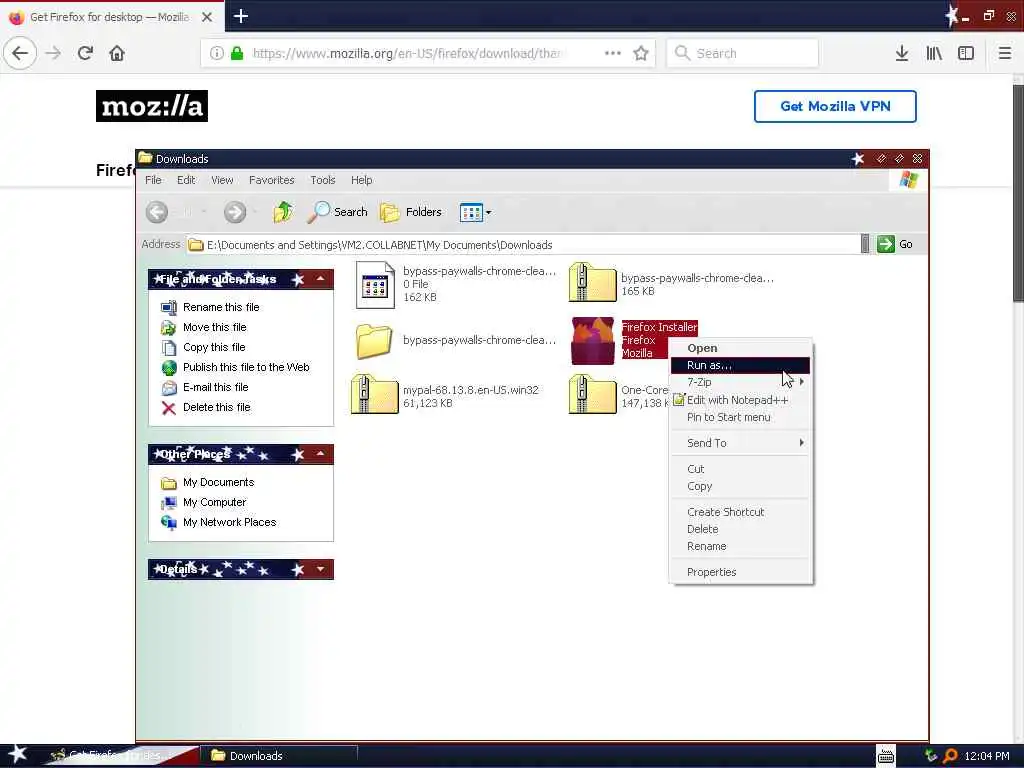Open Firefox downloads arrow icon

click(x=902, y=53)
